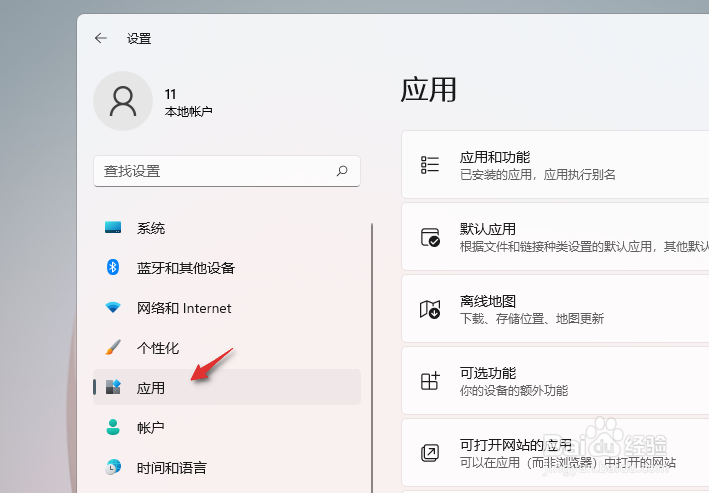
Task: Click the back arrow in Settings header
Action: pos(101,38)
